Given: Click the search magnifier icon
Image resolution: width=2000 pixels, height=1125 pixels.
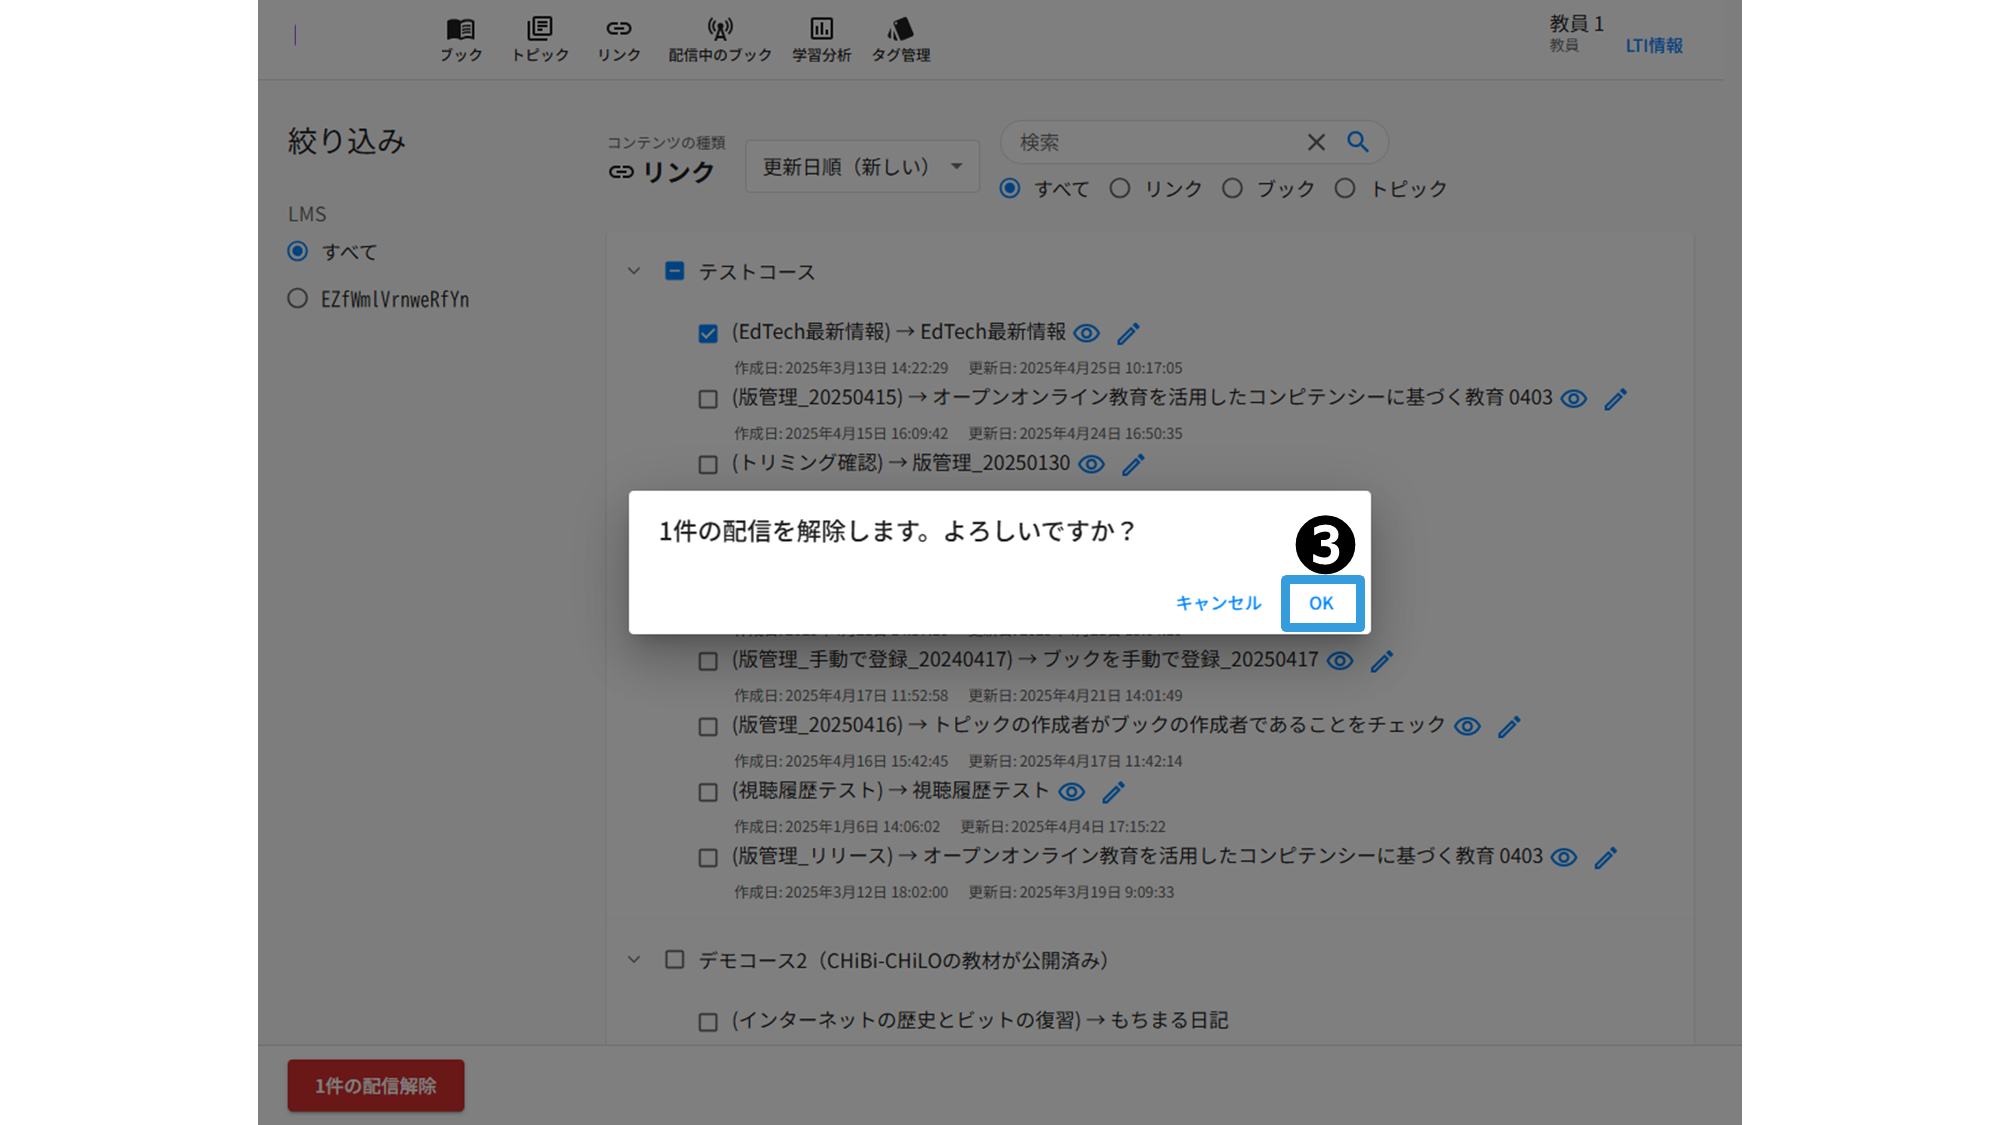Looking at the screenshot, I should 1357,142.
